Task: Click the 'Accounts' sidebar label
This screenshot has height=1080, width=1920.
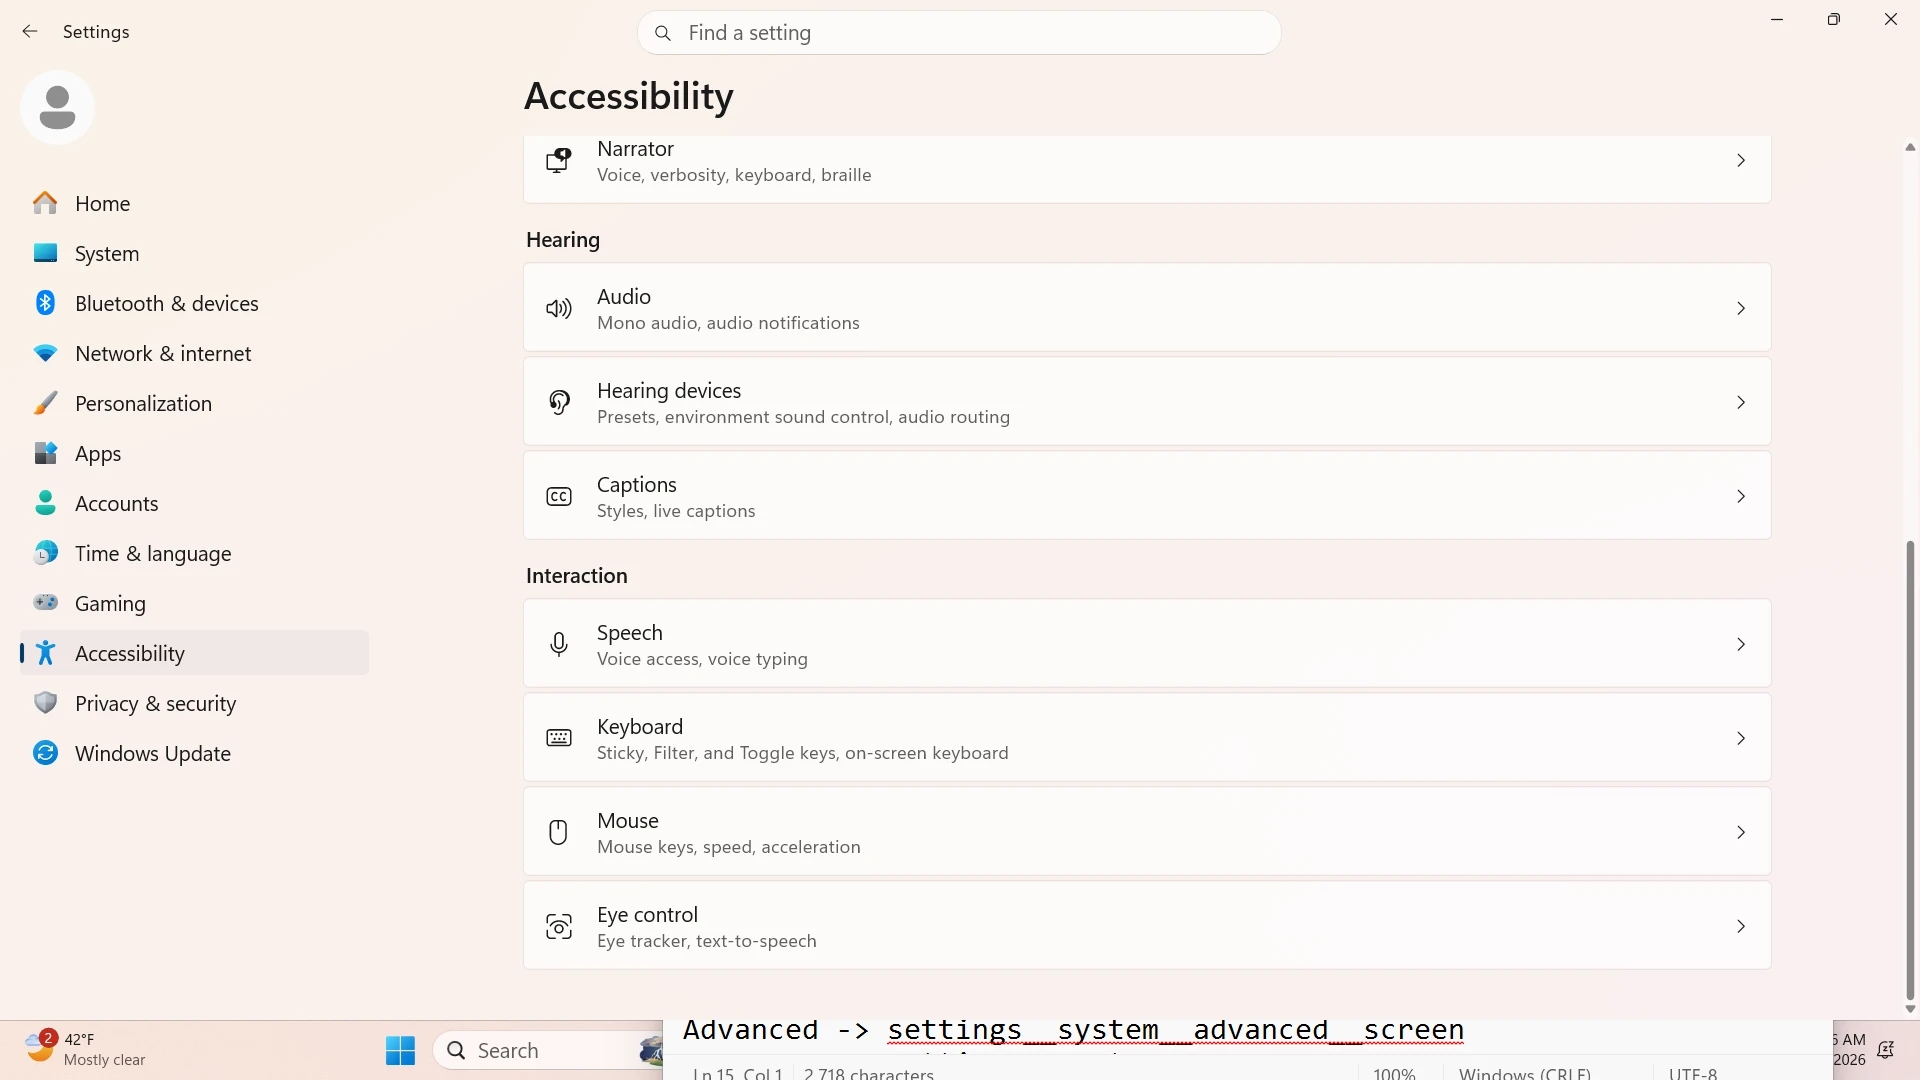Action: pyautogui.click(x=117, y=503)
